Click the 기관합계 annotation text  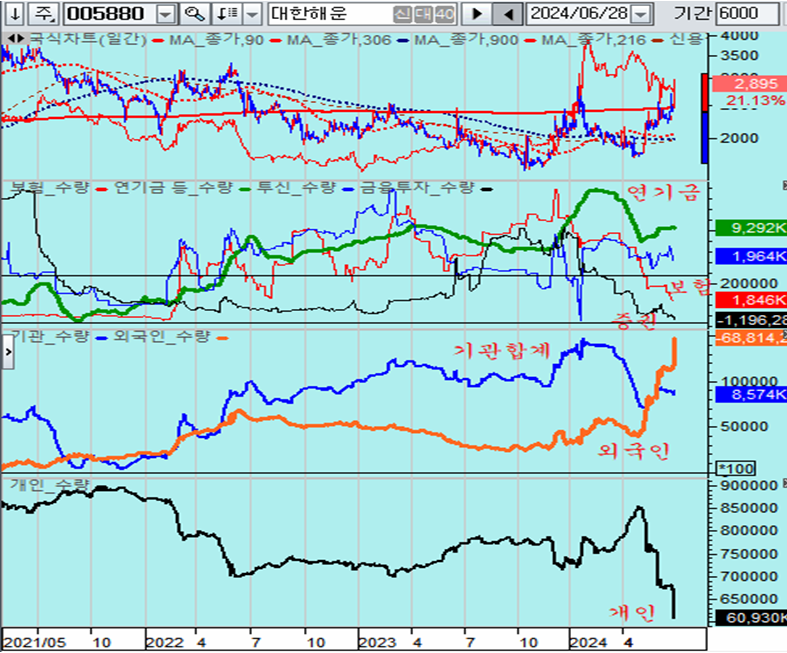tap(502, 350)
